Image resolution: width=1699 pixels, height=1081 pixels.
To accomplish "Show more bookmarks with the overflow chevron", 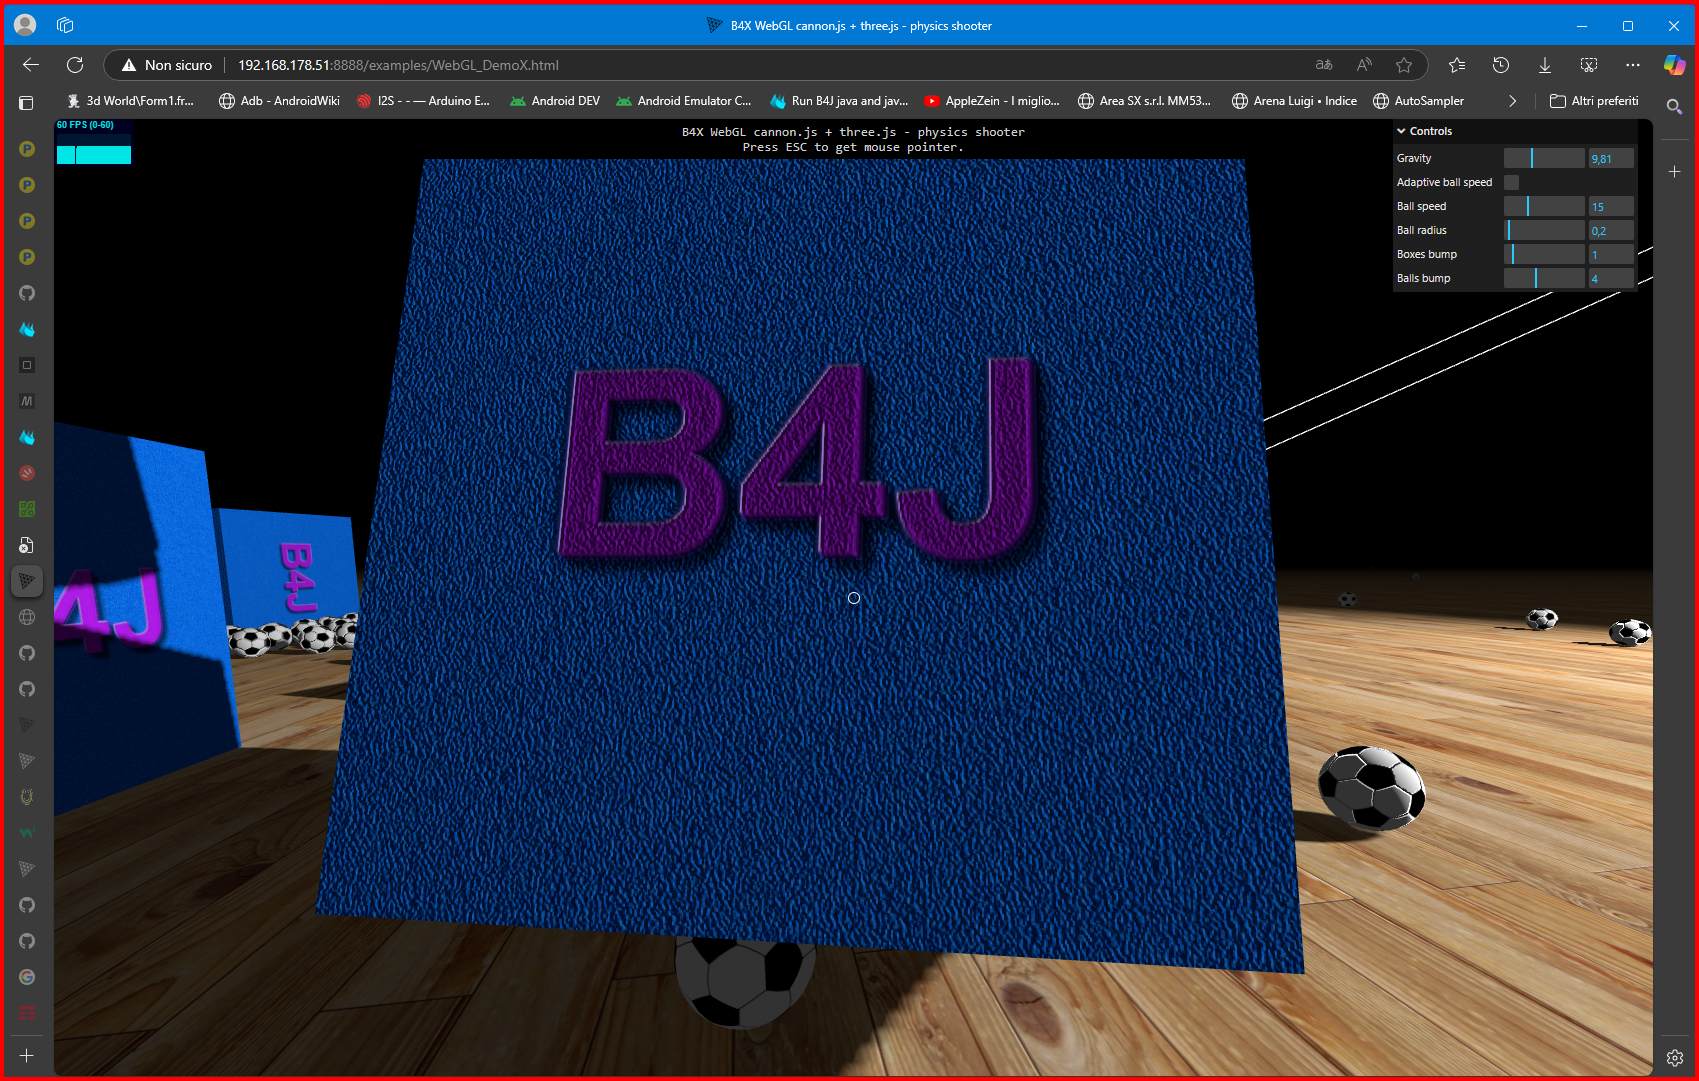I will (x=1512, y=101).
